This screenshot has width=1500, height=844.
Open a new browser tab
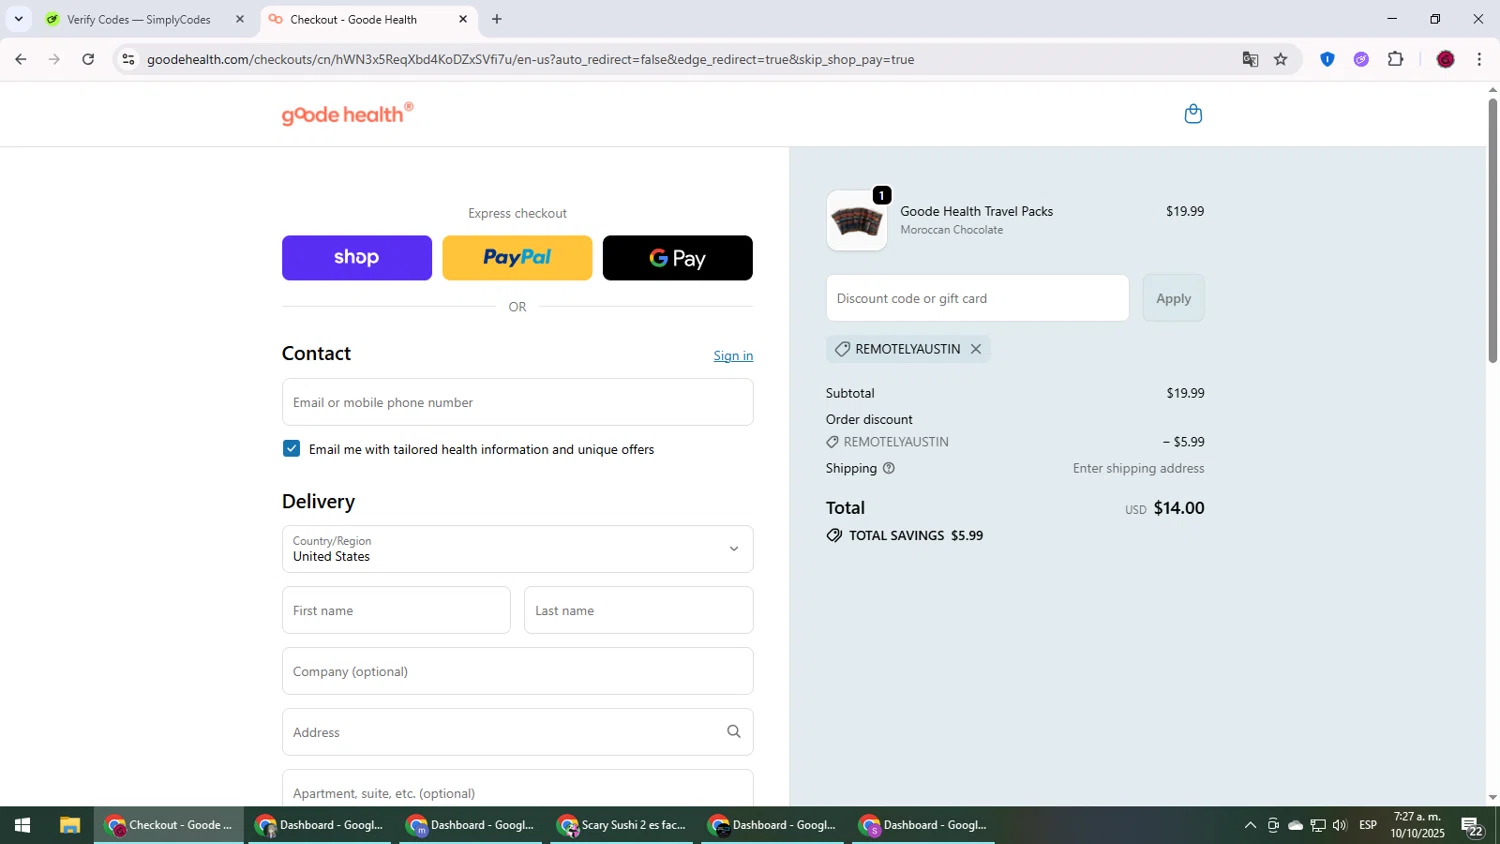click(x=497, y=19)
